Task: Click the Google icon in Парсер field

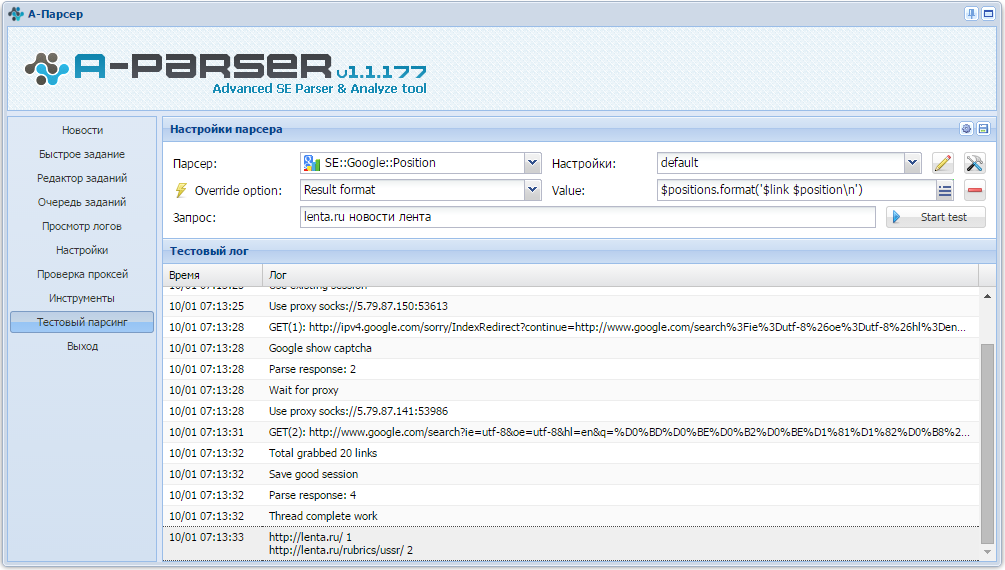Action: (311, 163)
